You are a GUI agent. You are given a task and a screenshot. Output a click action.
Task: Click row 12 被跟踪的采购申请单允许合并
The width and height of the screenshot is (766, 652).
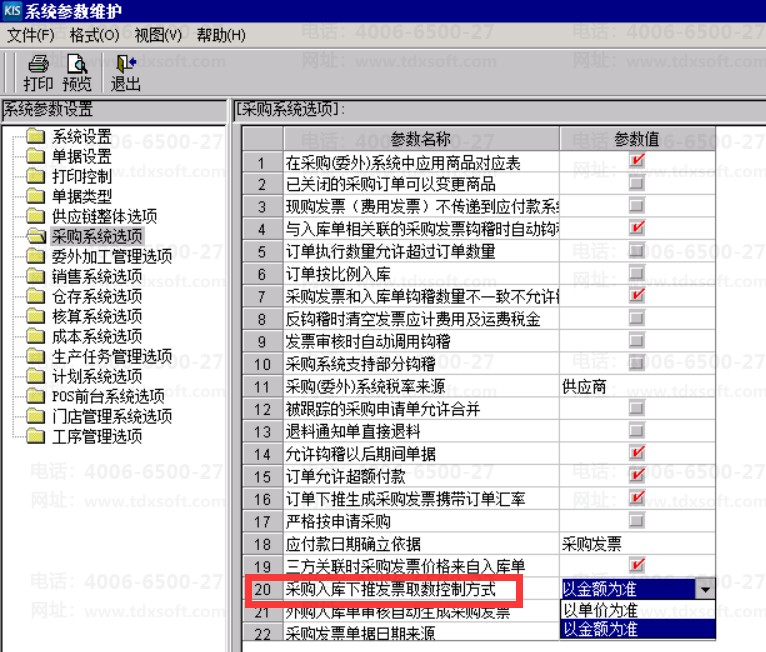point(383,409)
